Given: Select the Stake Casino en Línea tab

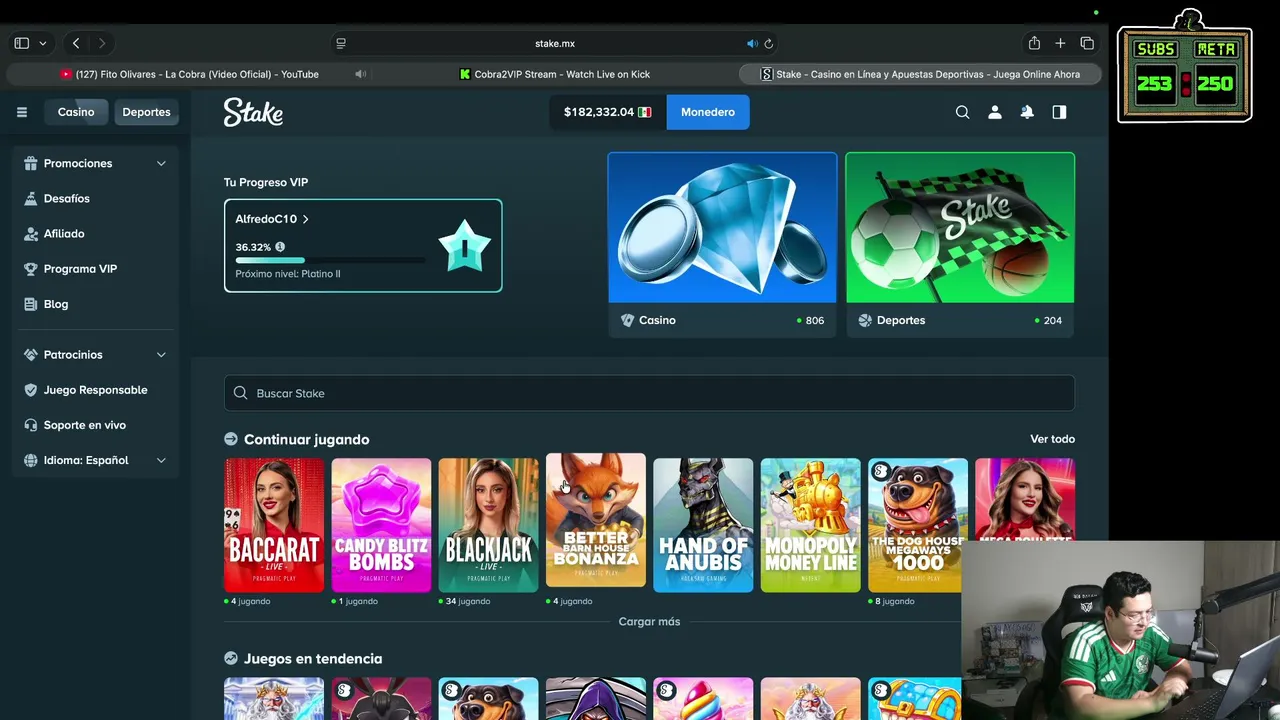Looking at the screenshot, I should [x=920, y=74].
